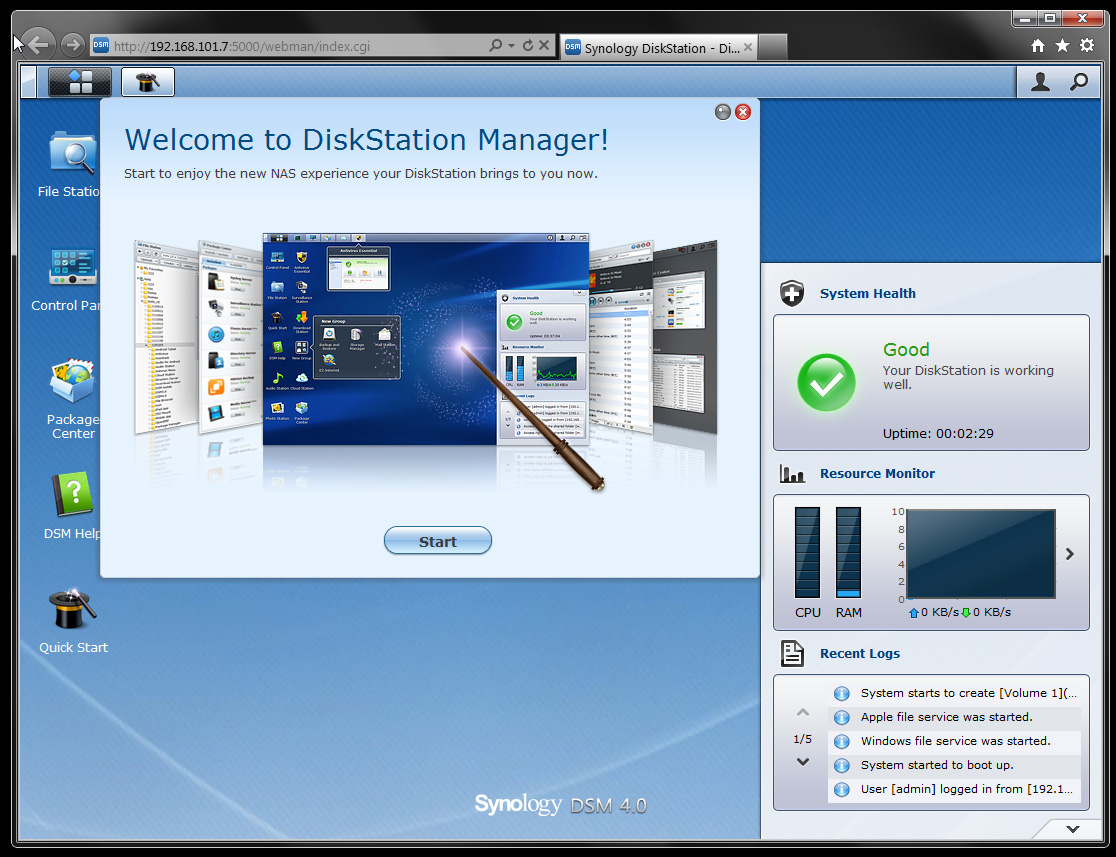Open the user options person icon
1116x857 pixels.
click(x=1041, y=82)
